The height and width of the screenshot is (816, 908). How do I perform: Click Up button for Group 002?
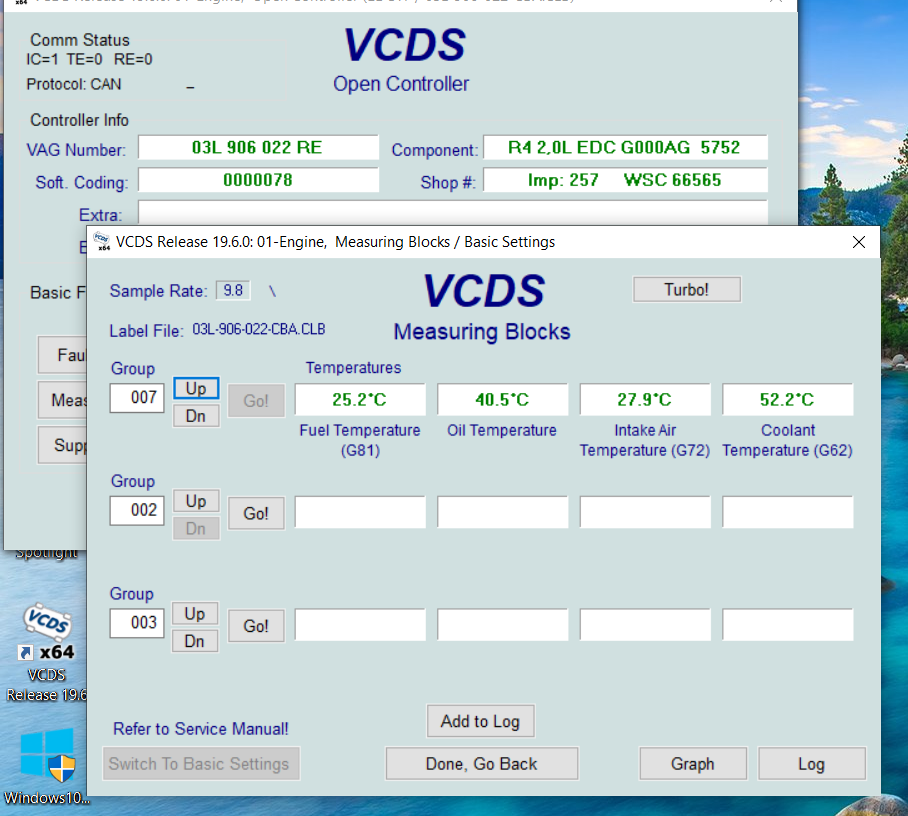(196, 501)
